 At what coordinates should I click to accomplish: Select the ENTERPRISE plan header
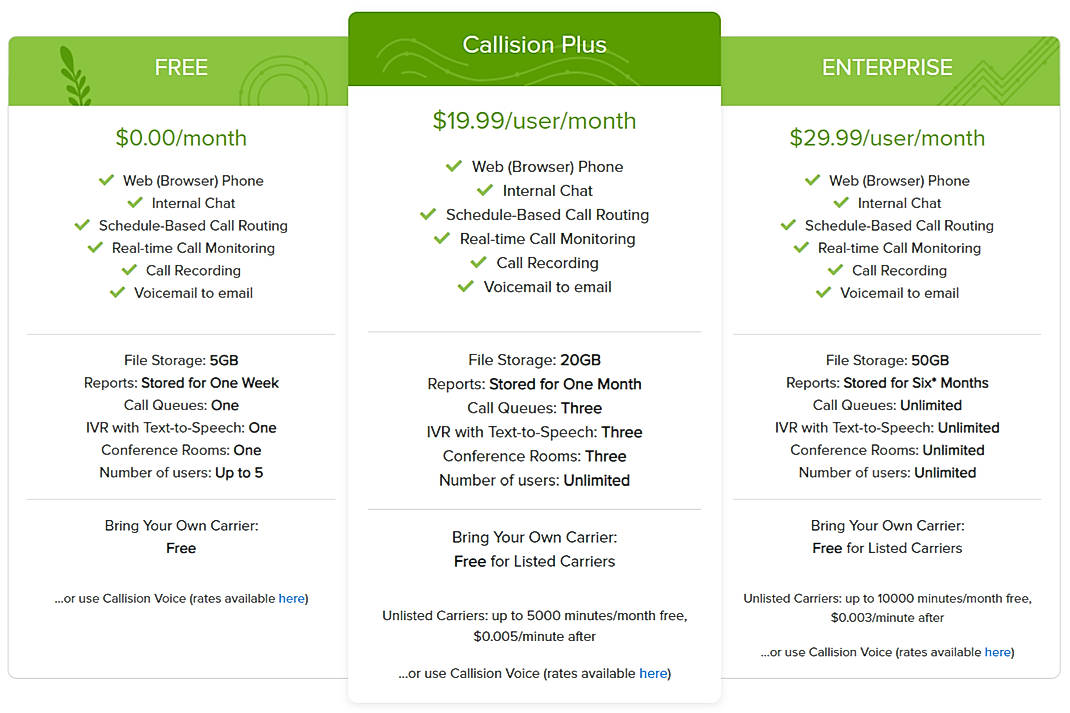887,68
